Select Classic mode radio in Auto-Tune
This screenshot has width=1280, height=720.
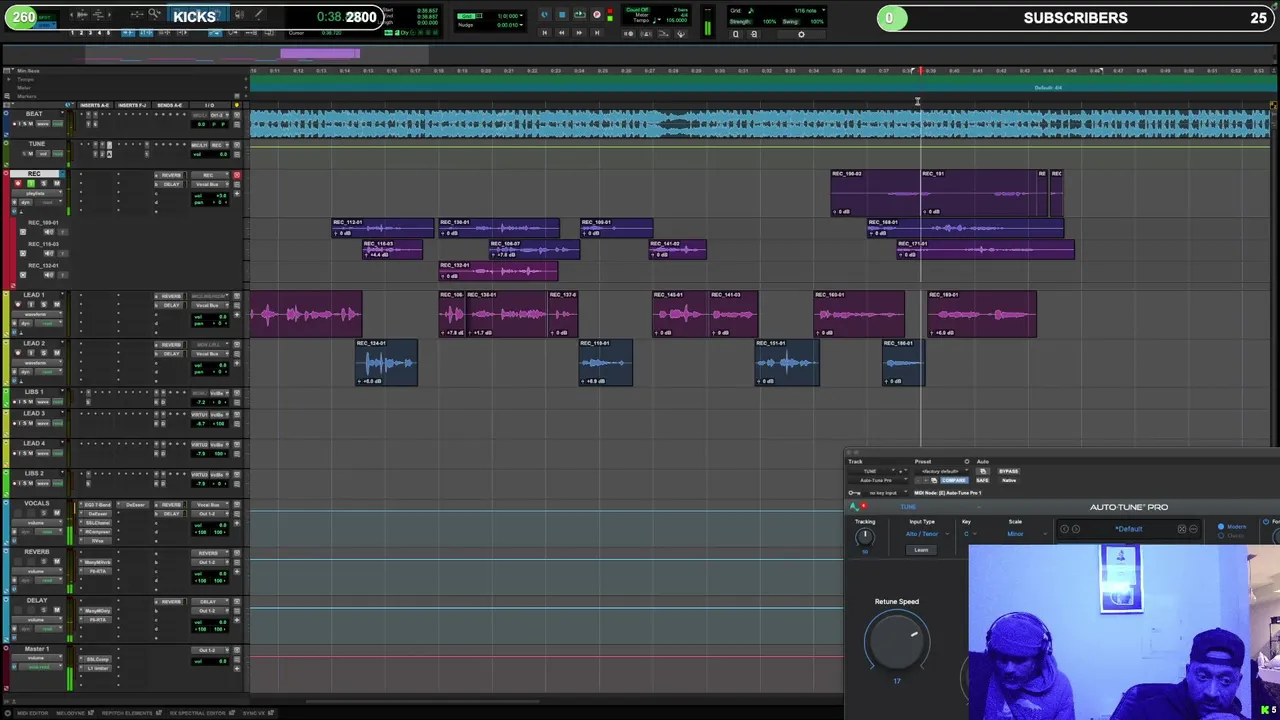[1221, 536]
